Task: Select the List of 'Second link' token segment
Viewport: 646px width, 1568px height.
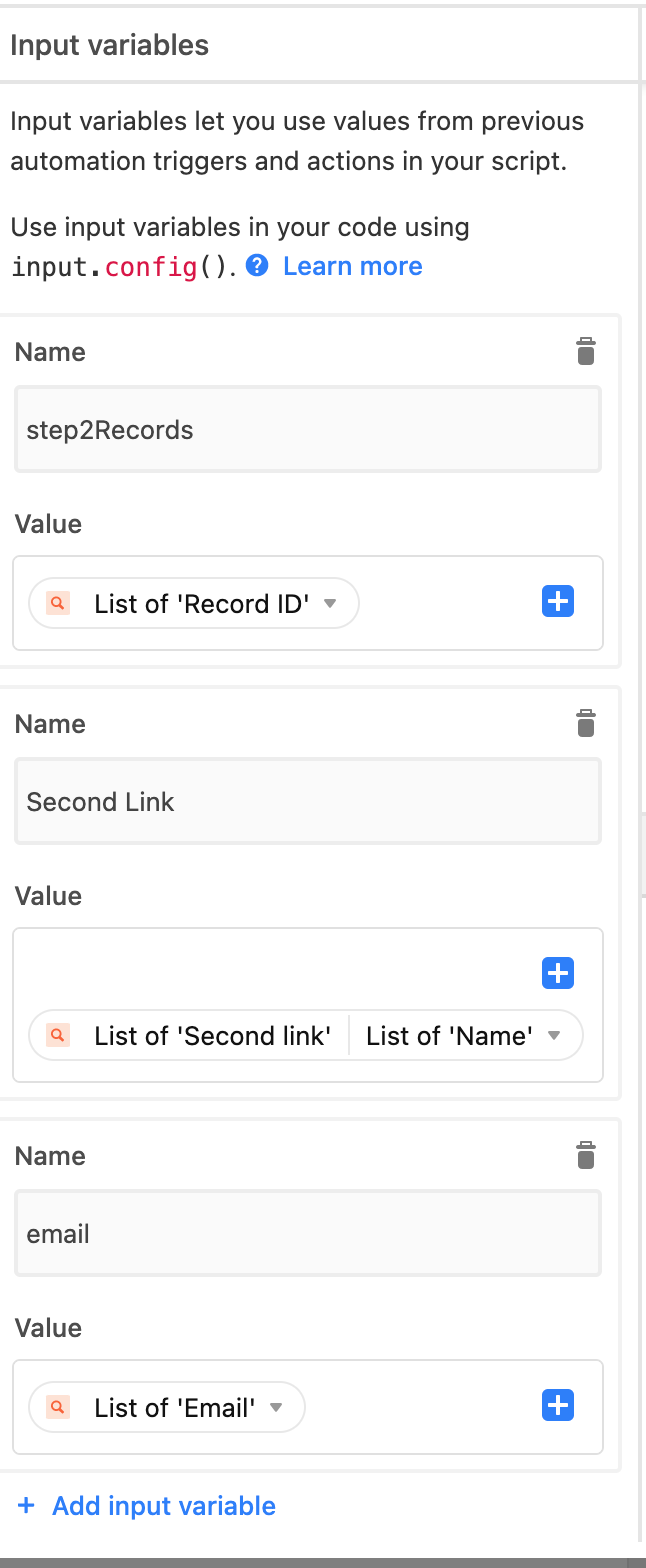Action: 212,1036
